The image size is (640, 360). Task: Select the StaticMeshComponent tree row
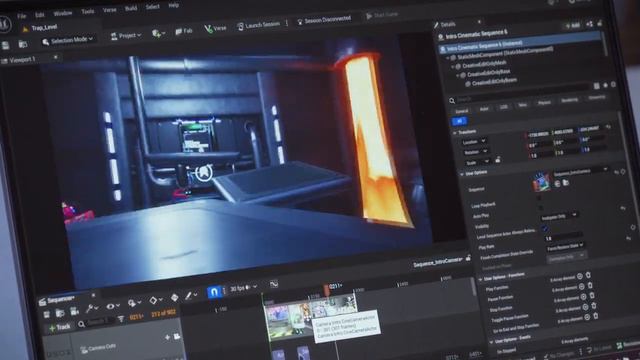coord(505,53)
